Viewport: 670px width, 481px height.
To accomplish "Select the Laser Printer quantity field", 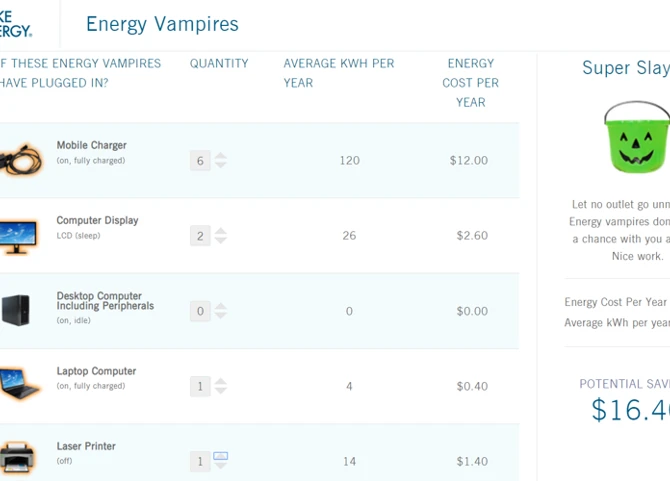I will click(x=200, y=461).
